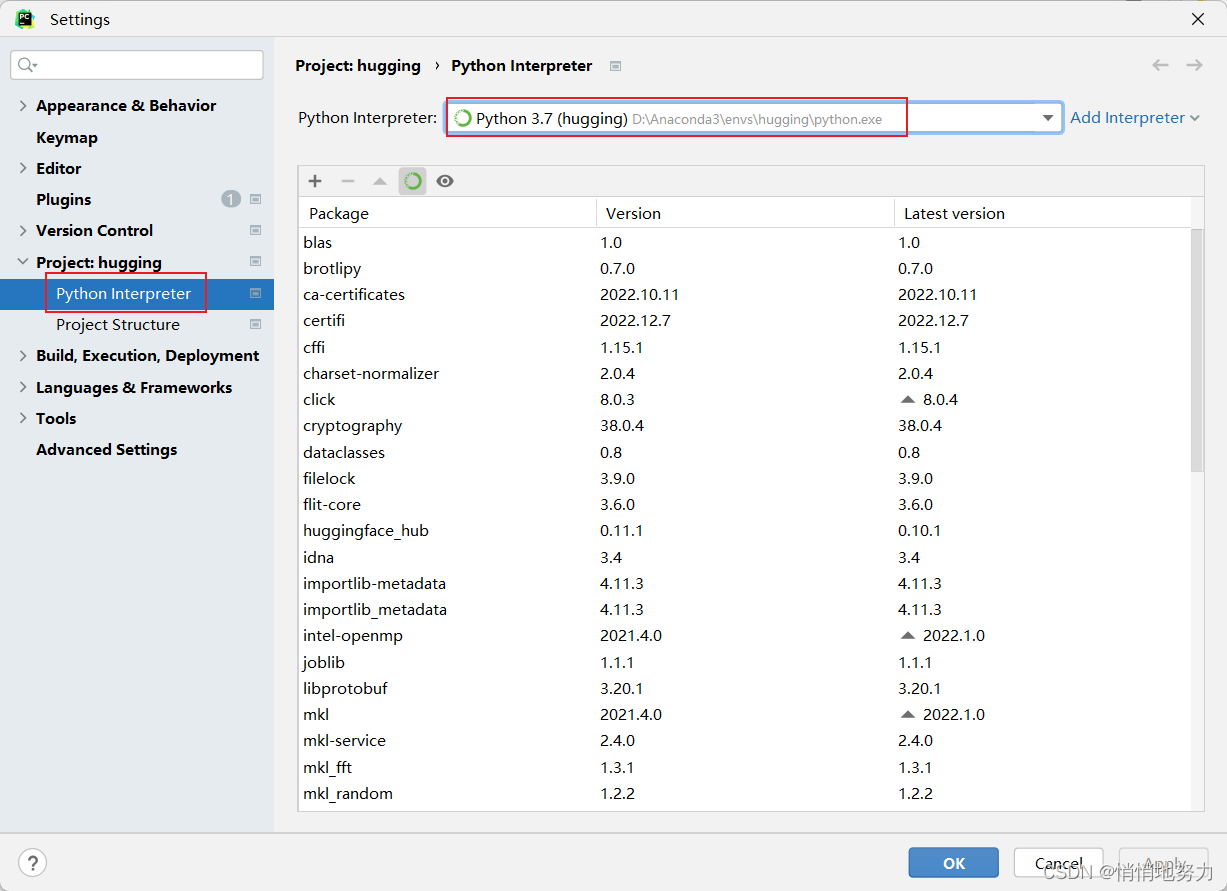The width and height of the screenshot is (1227, 891).
Task: Click the OK button
Action: (x=954, y=863)
